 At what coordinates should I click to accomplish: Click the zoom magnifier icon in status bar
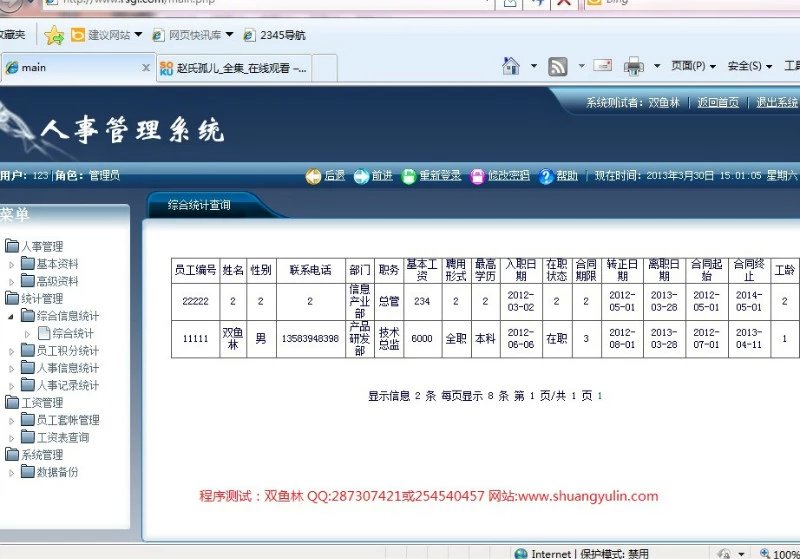pyautogui.click(x=765, y=553)
